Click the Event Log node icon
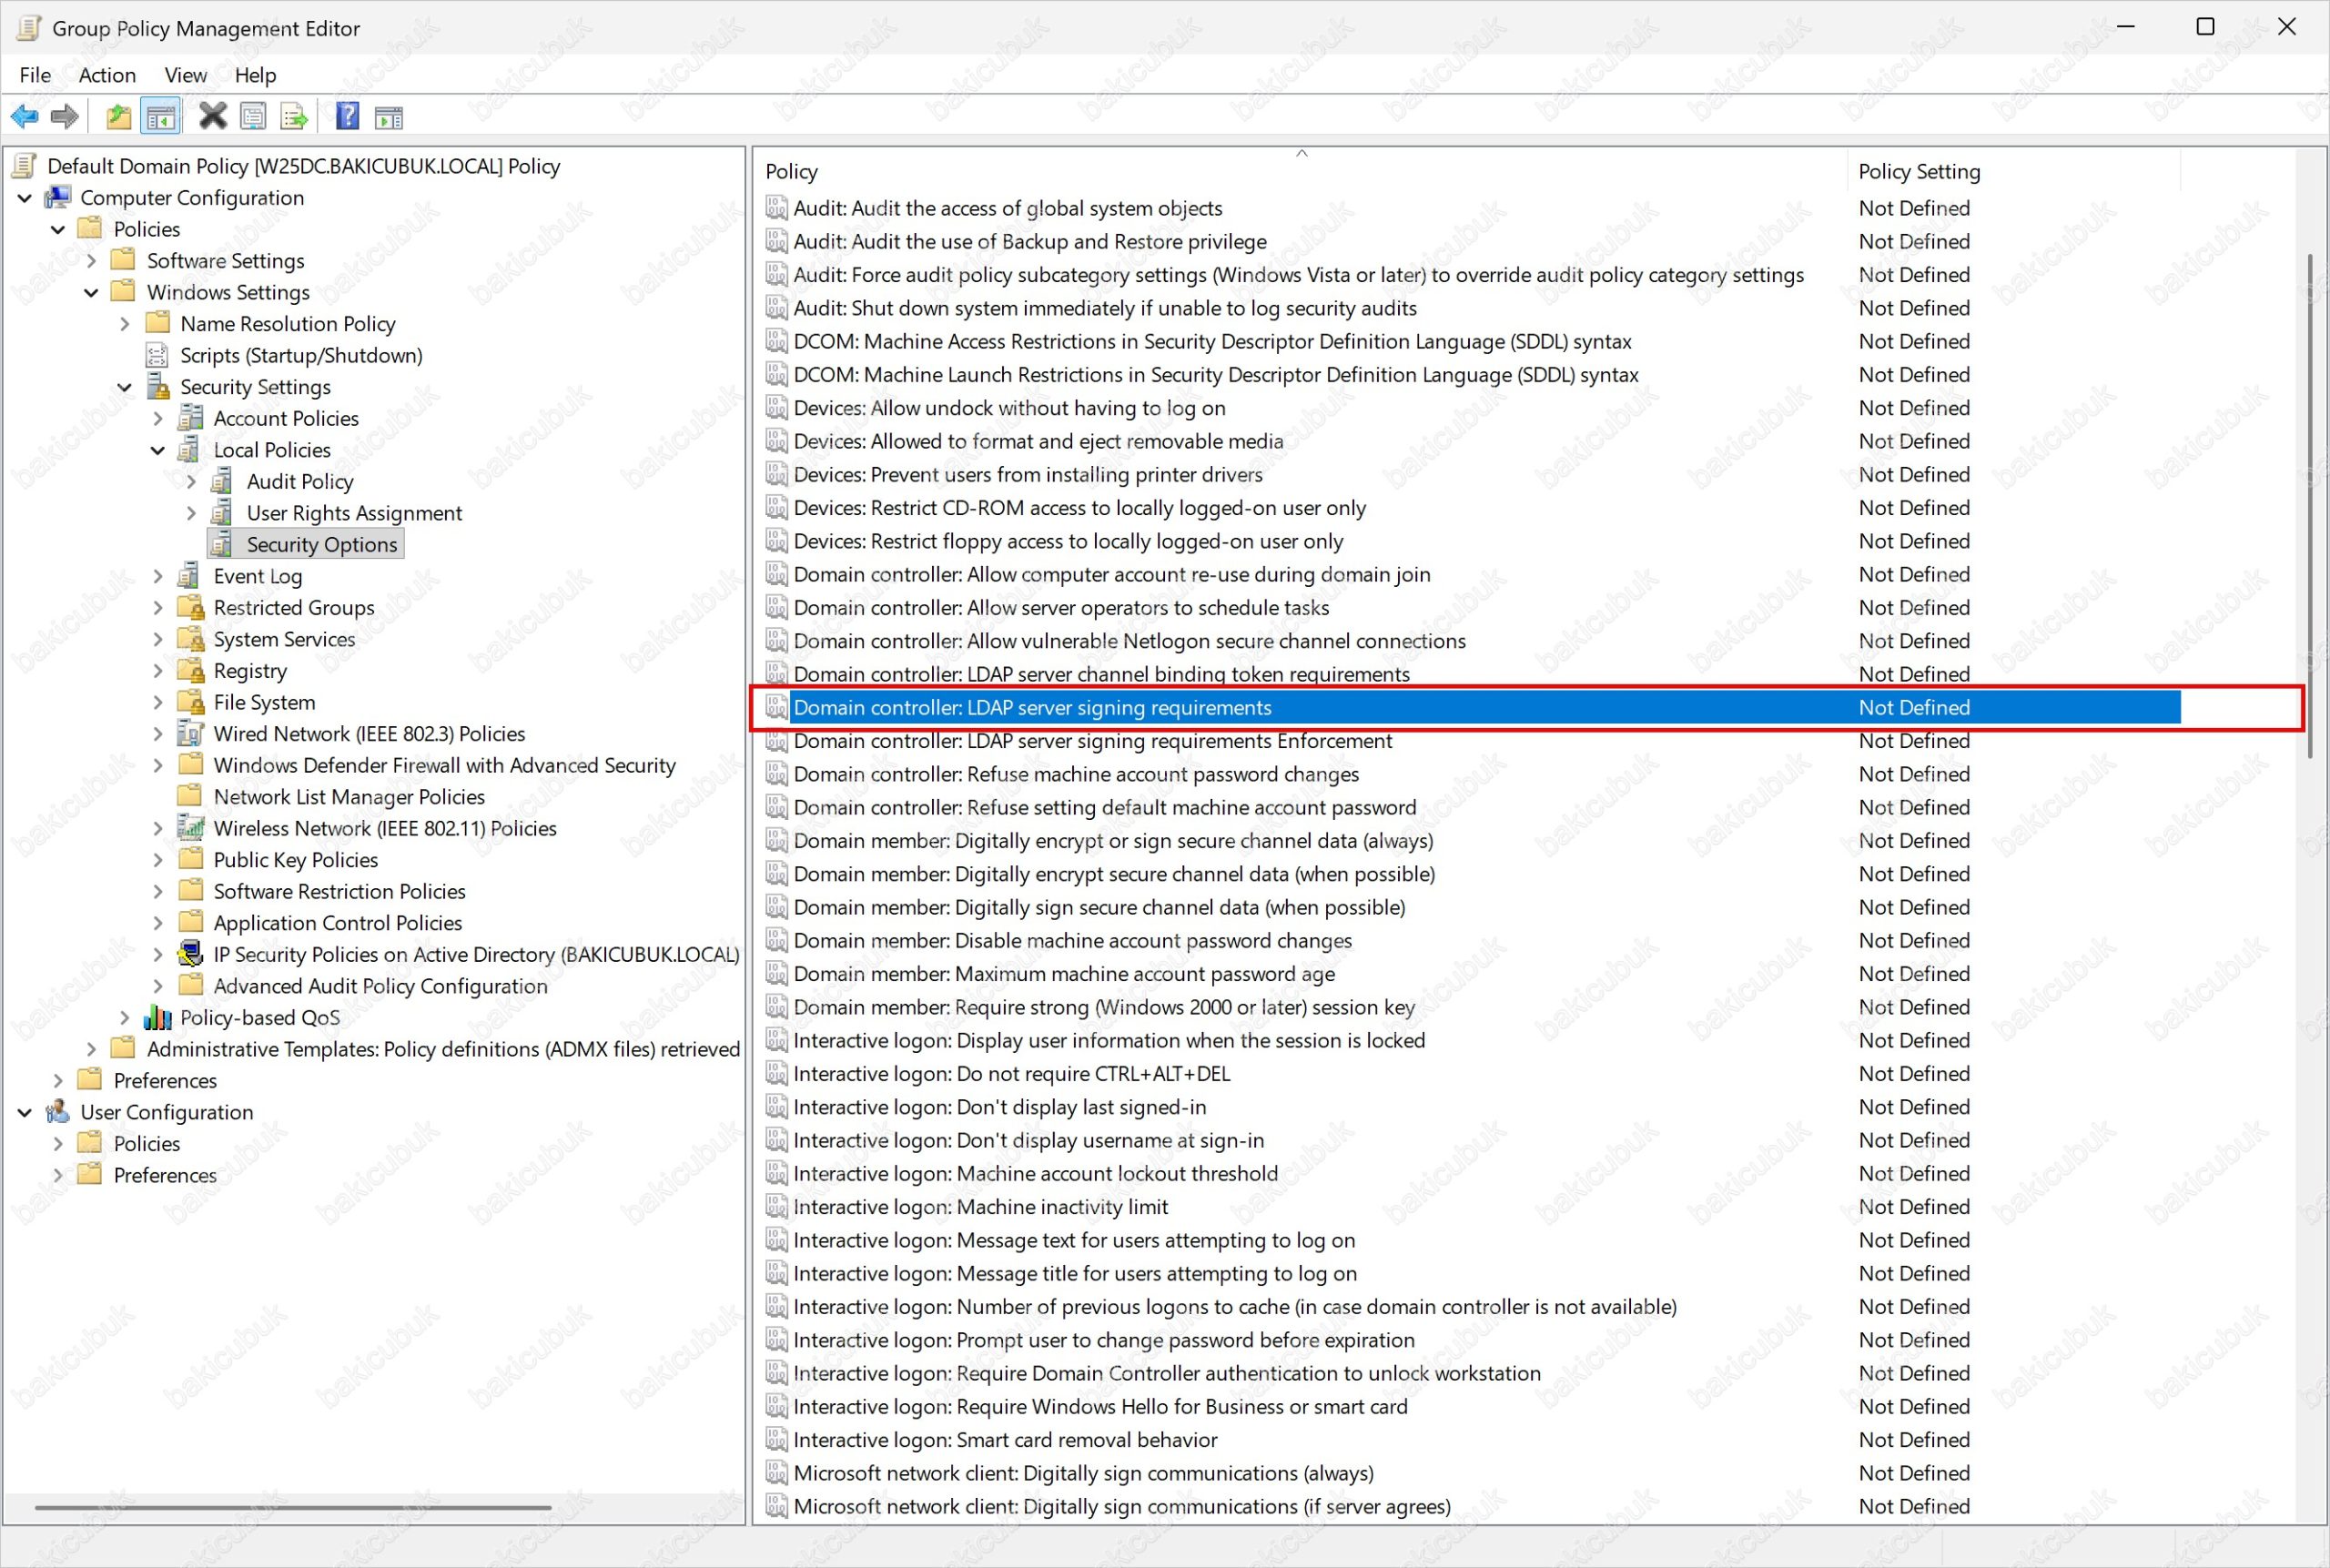This screenshot has height=1568, width=2330. (189, 575)
